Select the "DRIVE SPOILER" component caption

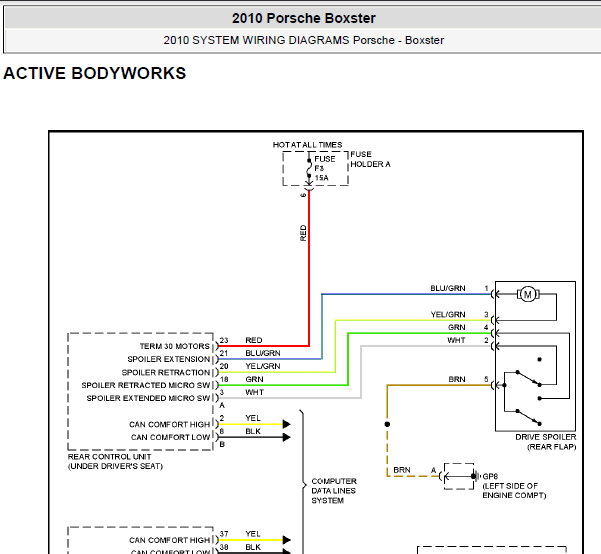pyautogui.click(x=545, y=437)
